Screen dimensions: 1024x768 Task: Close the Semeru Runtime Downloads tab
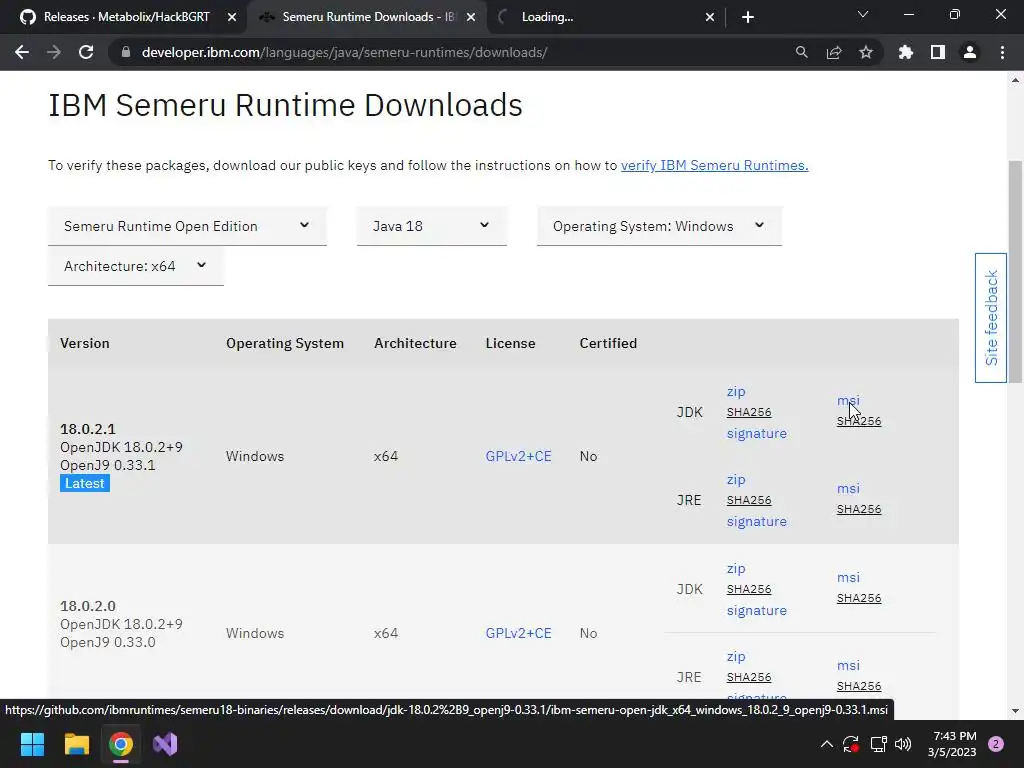pyautogui.click(x=471, y=17)
